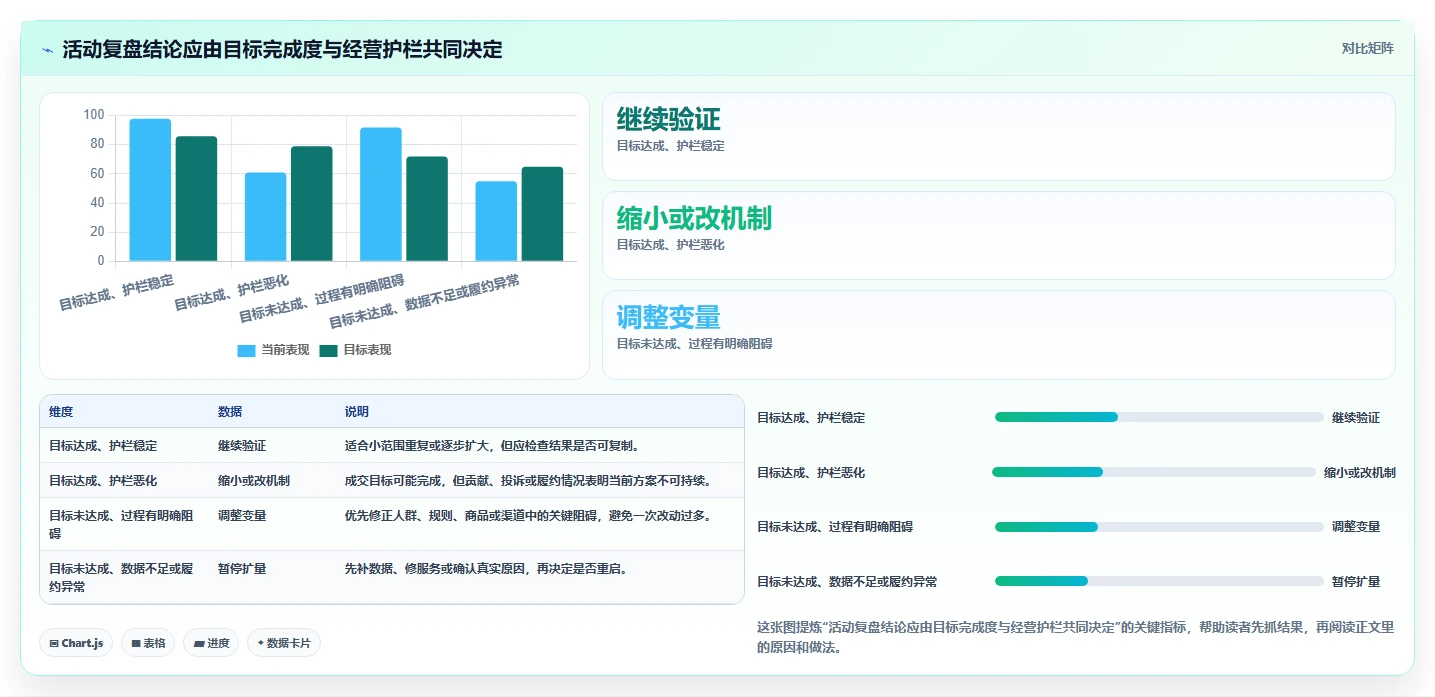Click progress bar for 目标达成、护栏稳定
The image size is (1435, 697).
pos(1159,417)
